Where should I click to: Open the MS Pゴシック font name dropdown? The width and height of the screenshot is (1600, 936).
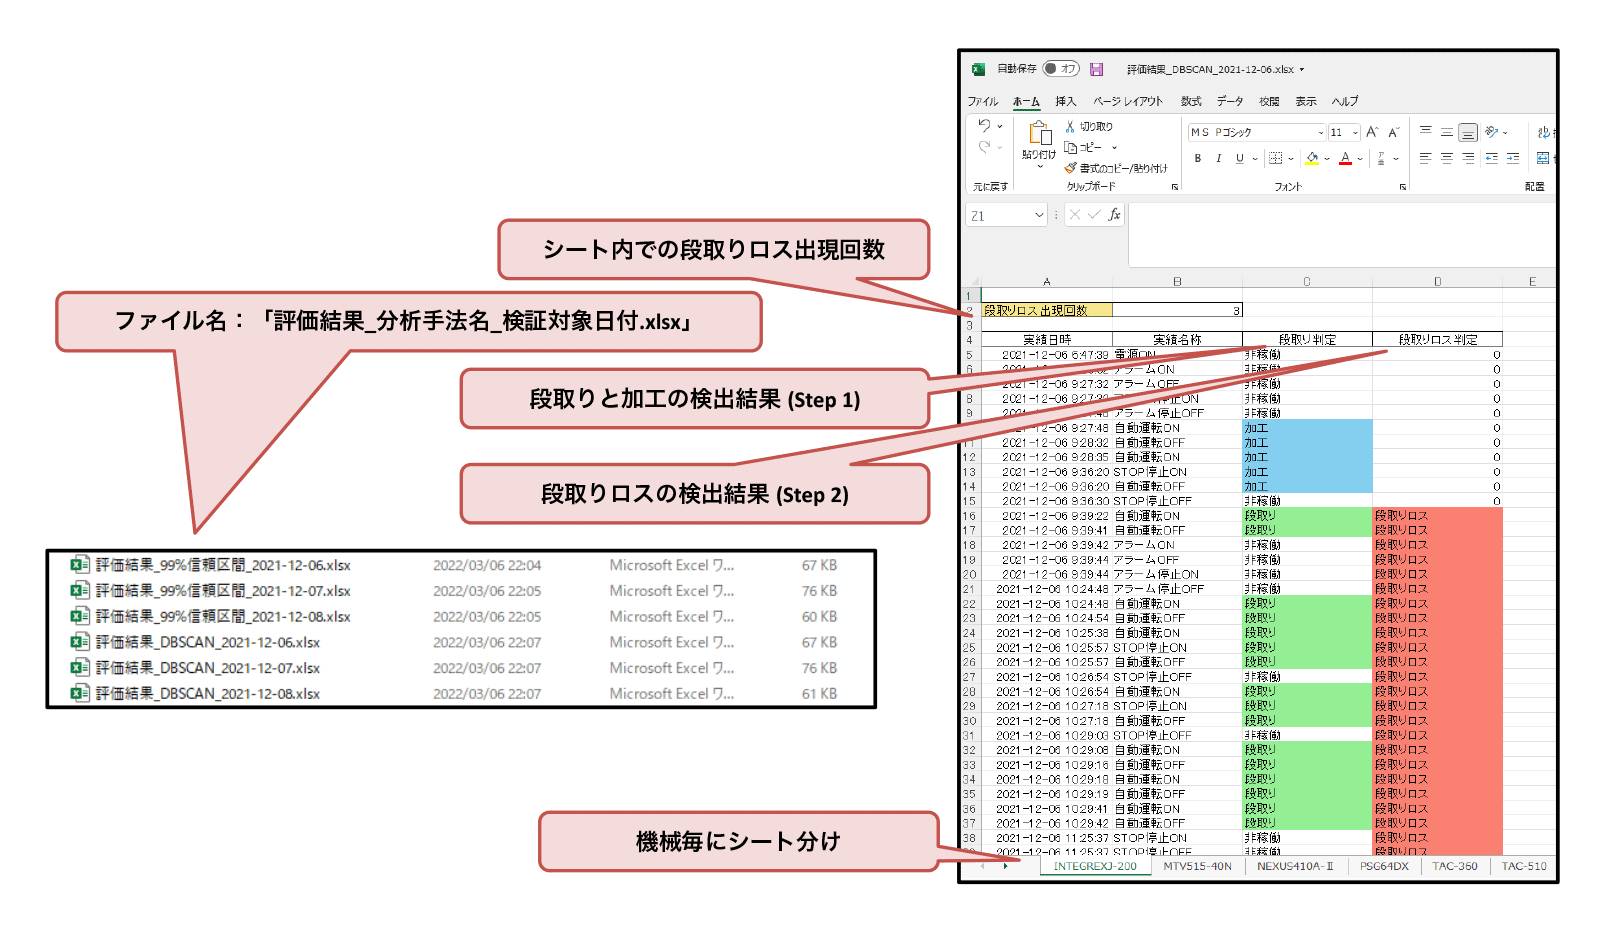pyautogui.click(x=1320, y=132)
